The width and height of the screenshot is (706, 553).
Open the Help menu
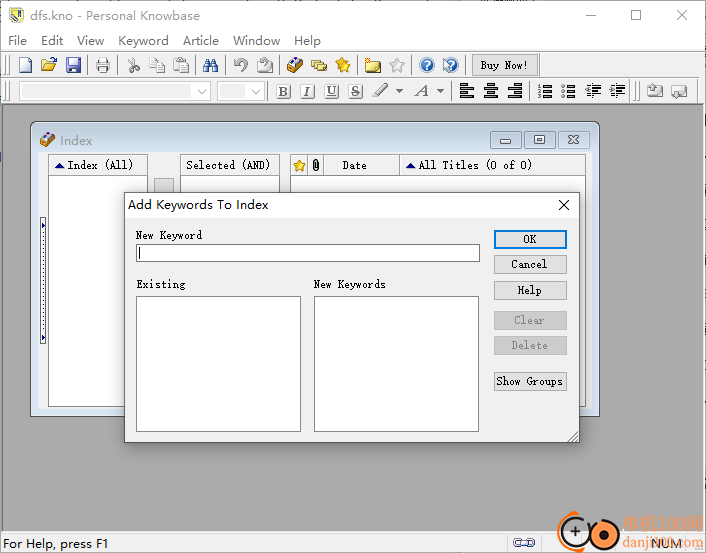point(308,41)
